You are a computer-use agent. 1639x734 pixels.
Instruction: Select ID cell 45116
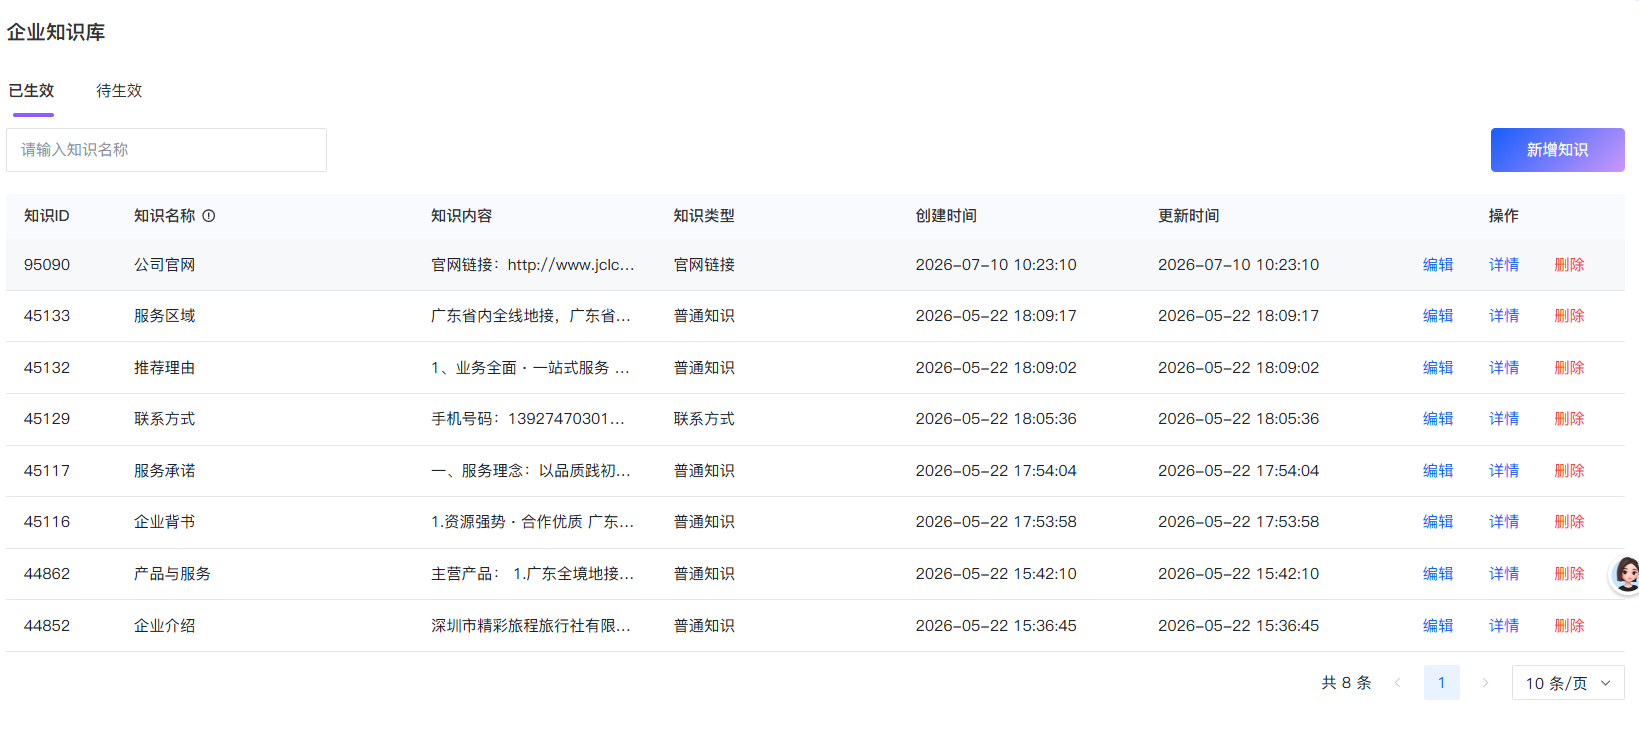pos(47,522)
